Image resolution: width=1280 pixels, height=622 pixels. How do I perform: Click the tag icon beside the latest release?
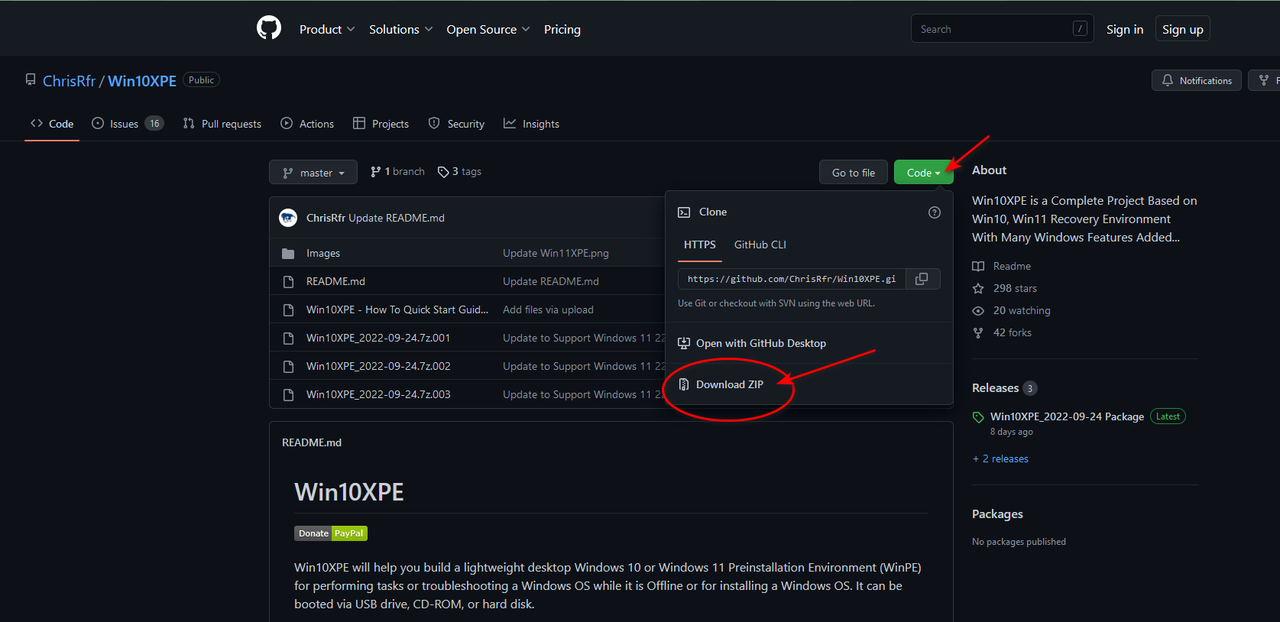978,416
